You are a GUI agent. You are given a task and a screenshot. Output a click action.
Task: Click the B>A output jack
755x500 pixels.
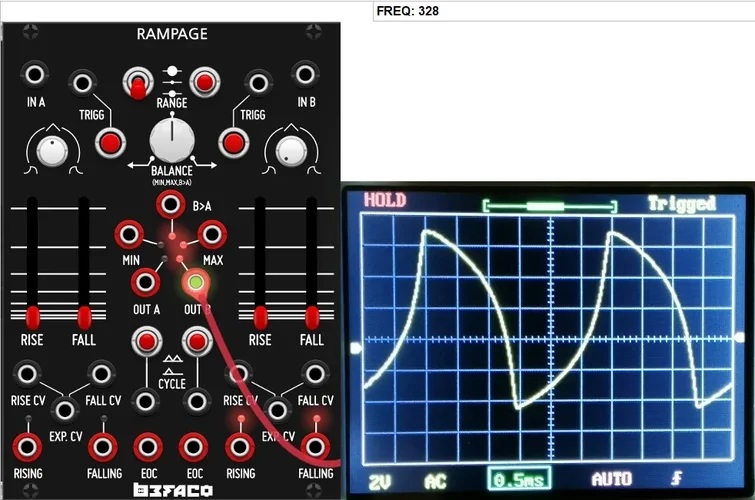170,204
